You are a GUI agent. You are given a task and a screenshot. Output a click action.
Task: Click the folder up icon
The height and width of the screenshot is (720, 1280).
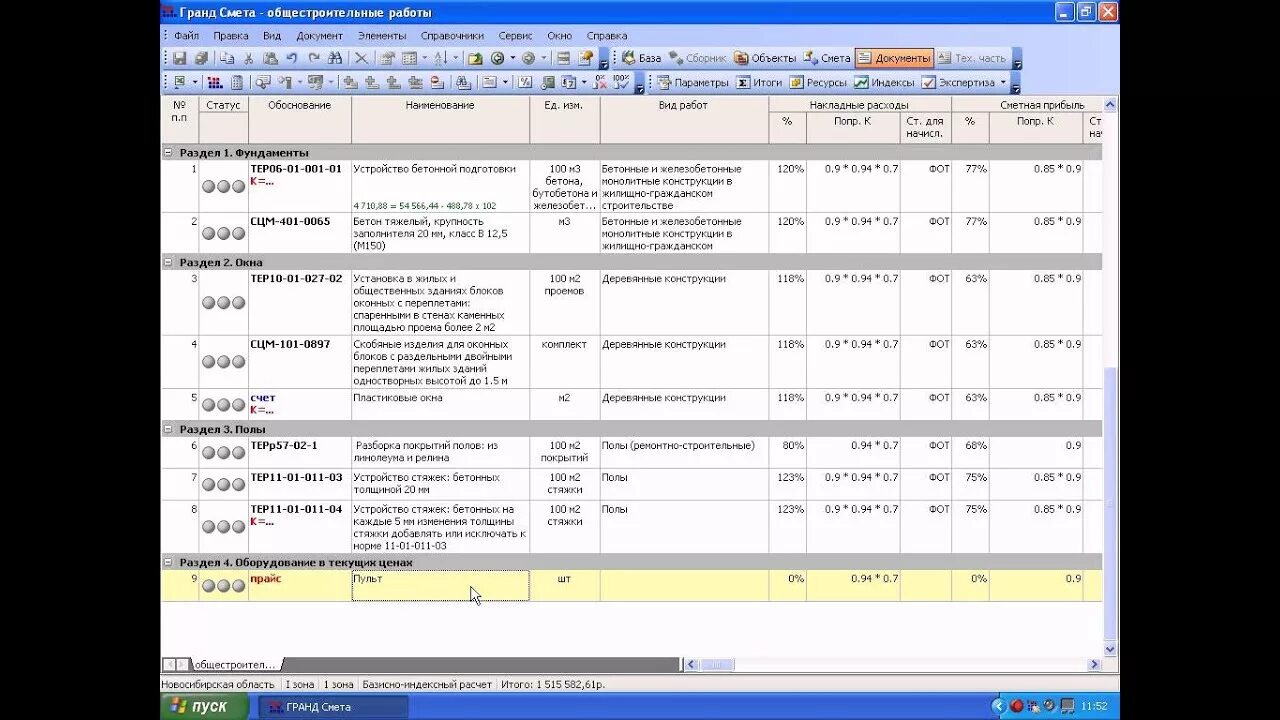click(x=475, y=58)
